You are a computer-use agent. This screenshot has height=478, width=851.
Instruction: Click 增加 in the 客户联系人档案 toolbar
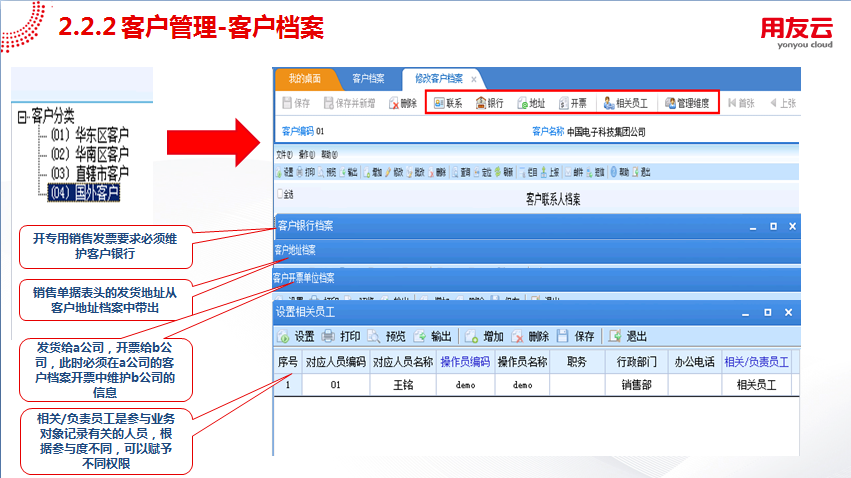373,173
